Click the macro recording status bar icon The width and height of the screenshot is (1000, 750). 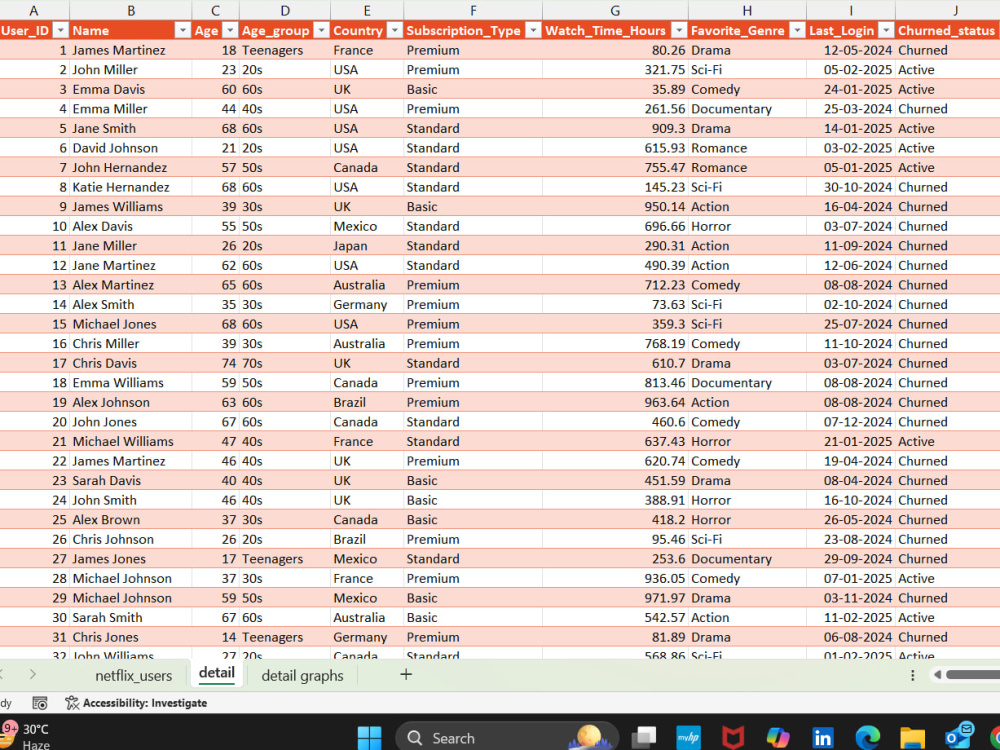click(x=40, y=703)
